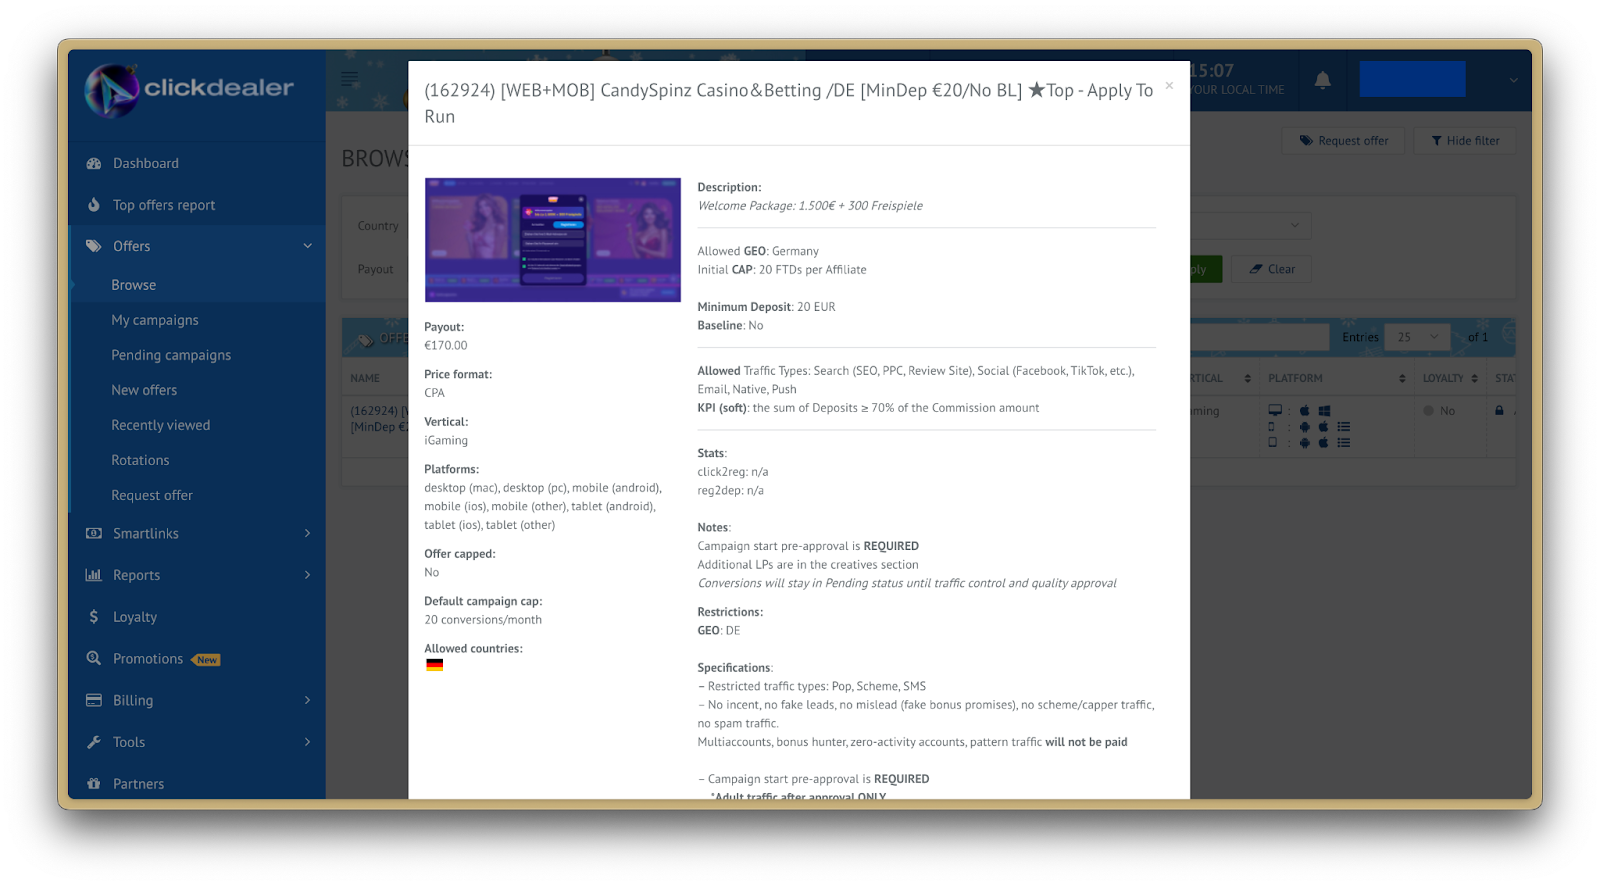Click the clickdealer logo
The height and width of the screenshot is (886, 1600).
pyautogui.click(x=189, y=90)
